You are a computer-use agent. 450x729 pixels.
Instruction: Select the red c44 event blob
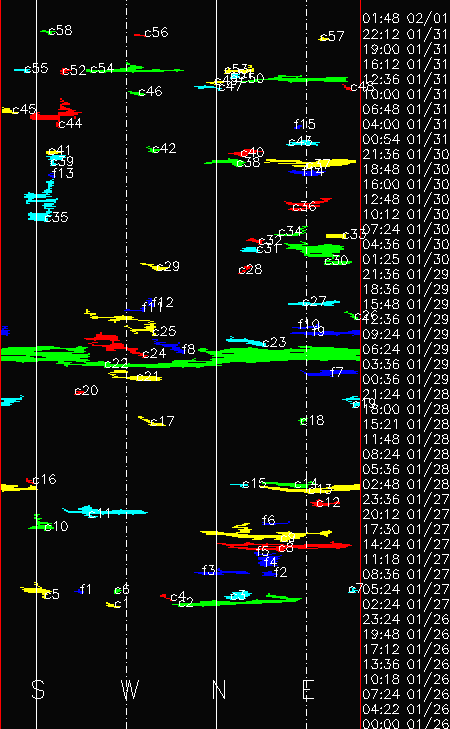57,112
